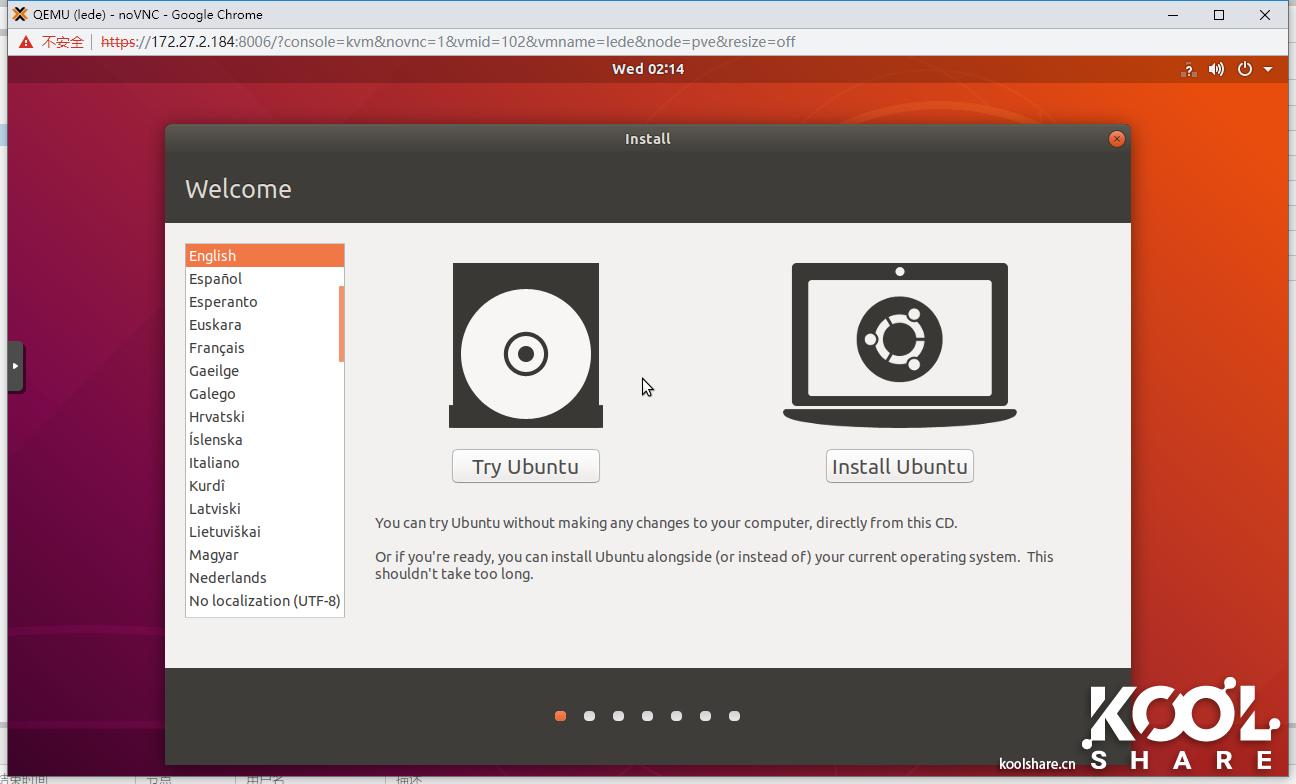The image size is (1296, 784).
Task: Open the network status icon in top bar
Action: click(1188, 69)
